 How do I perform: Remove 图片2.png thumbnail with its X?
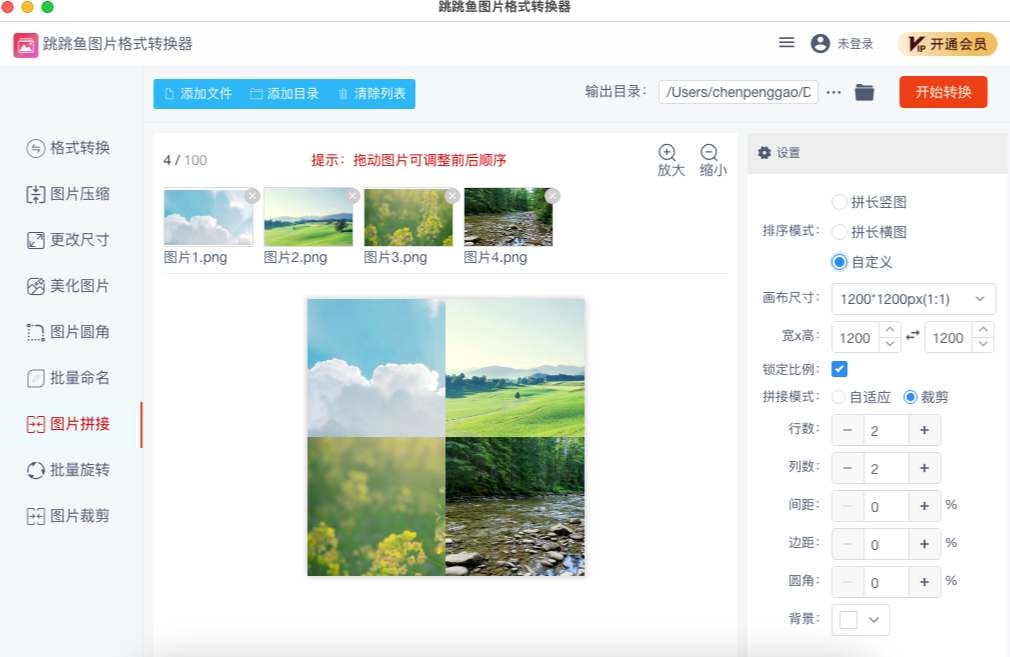(352, 196)
